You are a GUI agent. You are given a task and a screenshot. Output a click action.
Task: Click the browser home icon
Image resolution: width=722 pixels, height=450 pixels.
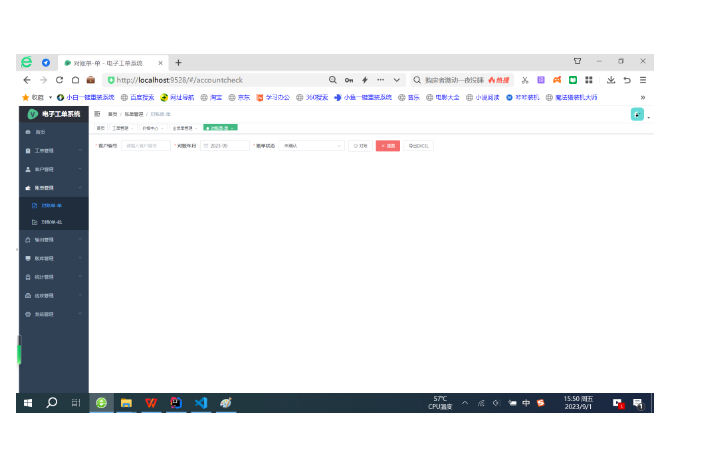click(x=75, y=80)
